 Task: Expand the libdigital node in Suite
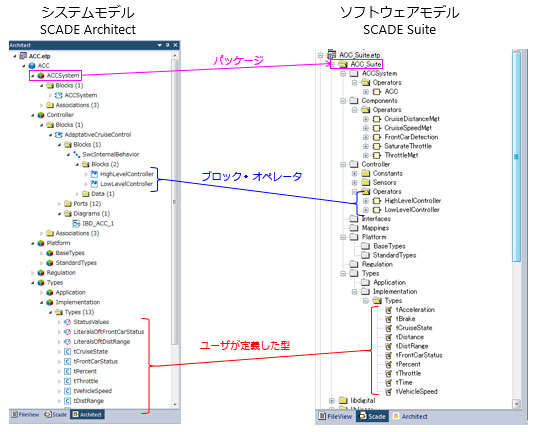point(332,401)
